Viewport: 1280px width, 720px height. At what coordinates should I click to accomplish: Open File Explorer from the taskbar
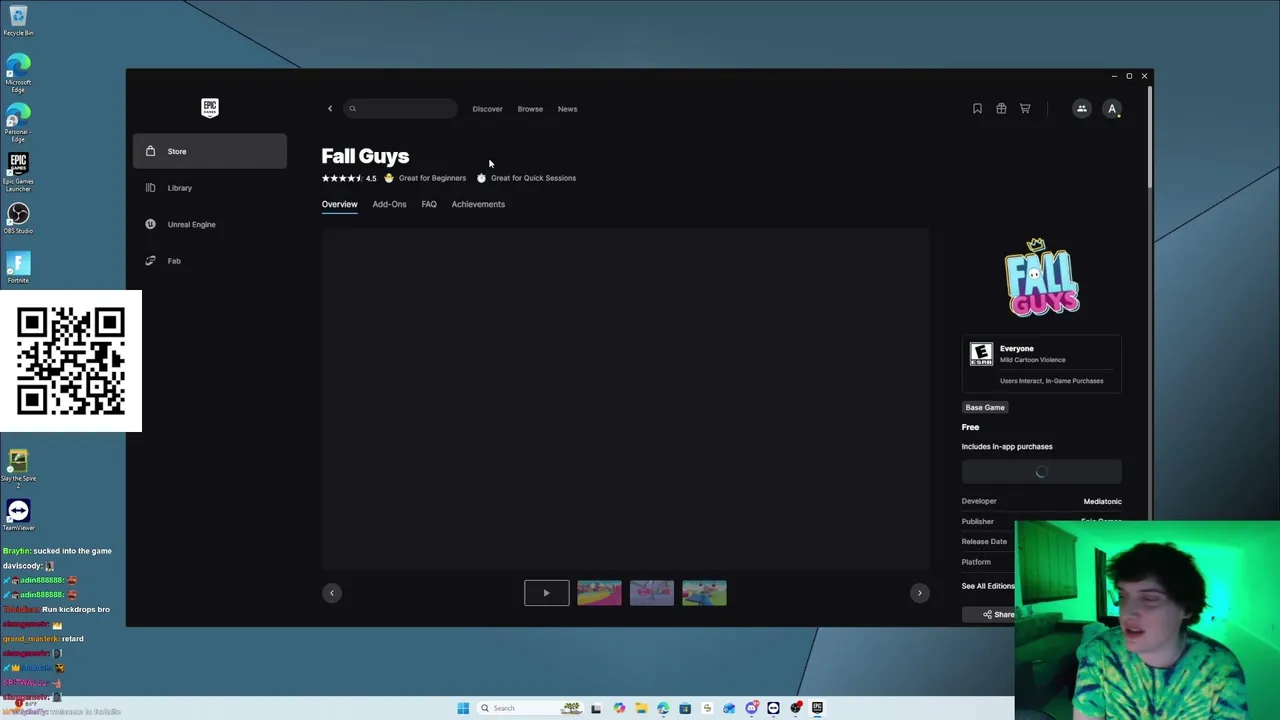pos(641,708)
